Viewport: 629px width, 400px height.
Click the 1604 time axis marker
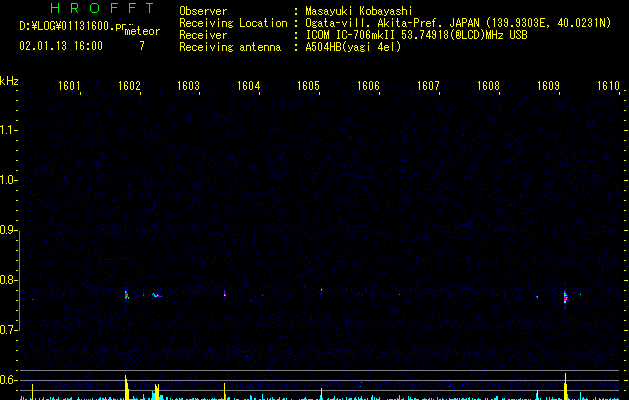pos(249,86)
